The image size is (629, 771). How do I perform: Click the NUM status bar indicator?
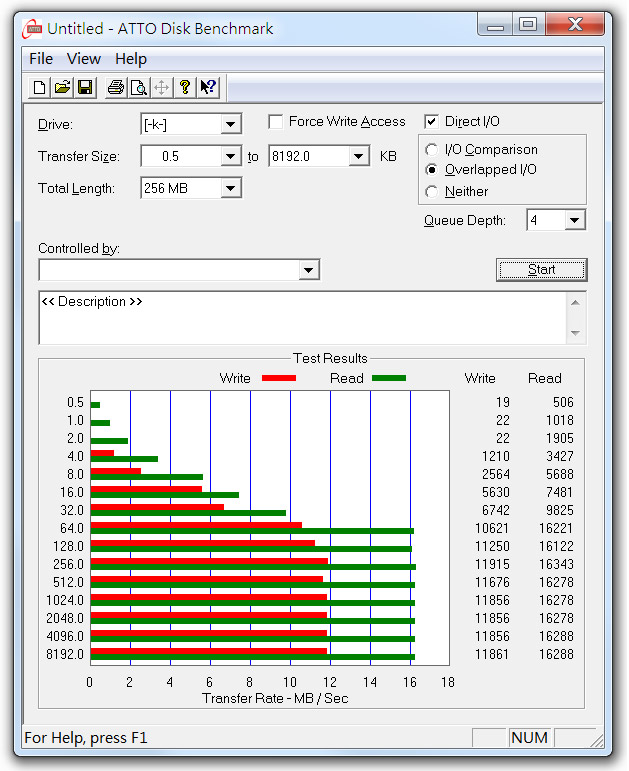point(529,738)
